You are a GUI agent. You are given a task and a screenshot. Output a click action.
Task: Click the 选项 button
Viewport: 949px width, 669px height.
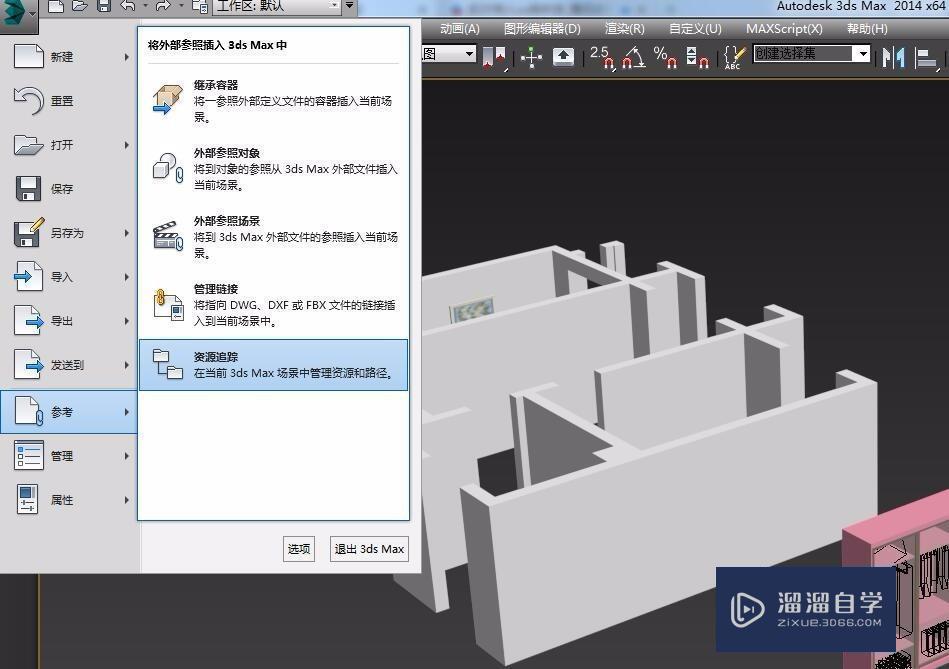point(298,548)
